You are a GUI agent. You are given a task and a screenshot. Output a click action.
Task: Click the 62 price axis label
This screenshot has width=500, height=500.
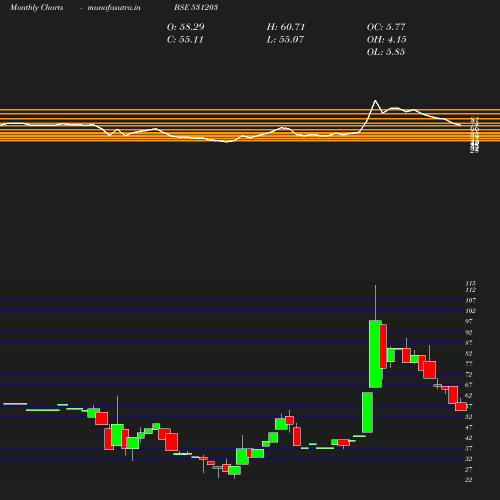point(469,395)
